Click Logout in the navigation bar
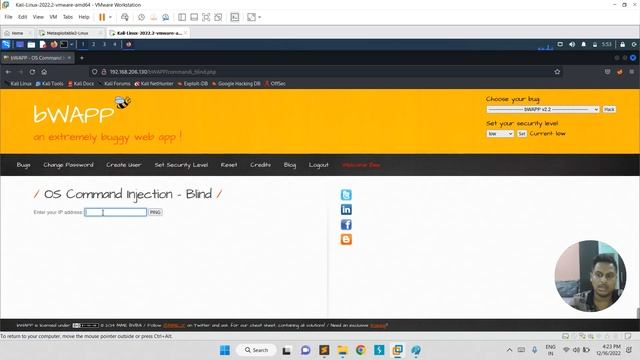Viewport: 640px width, 360px height. coord(318,165)
